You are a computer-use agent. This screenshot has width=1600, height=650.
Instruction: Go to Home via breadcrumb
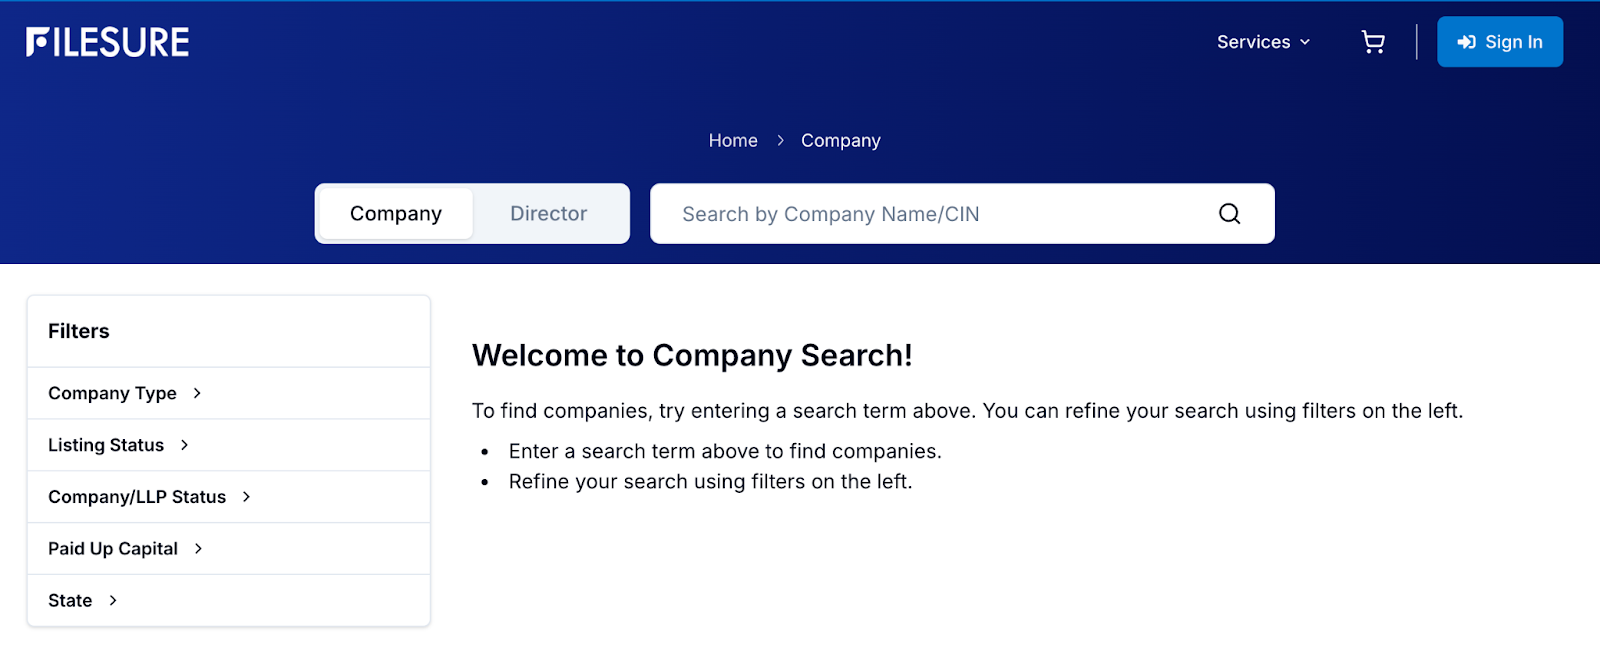coord(733,141)
